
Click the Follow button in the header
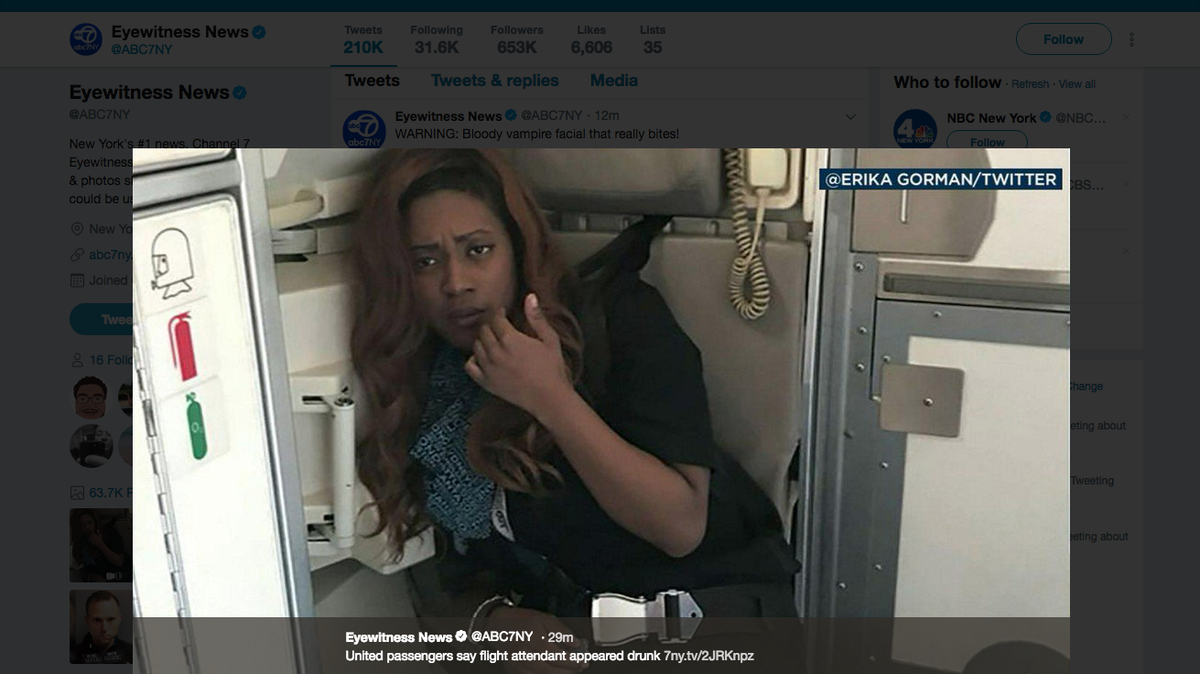pos(1063,39)
